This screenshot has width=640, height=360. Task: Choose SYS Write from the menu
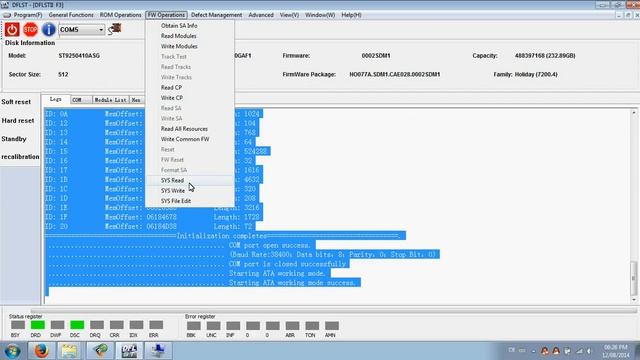pos(190,191)
